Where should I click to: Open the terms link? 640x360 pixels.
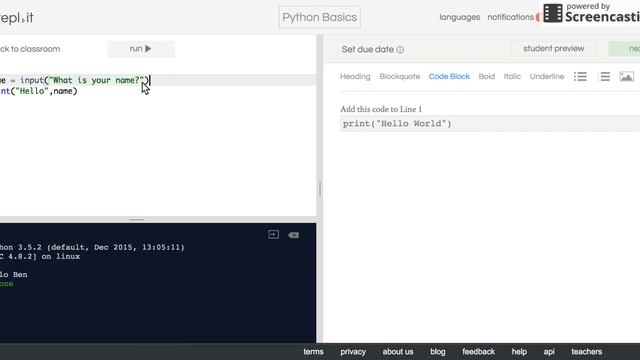click(313, 351)
